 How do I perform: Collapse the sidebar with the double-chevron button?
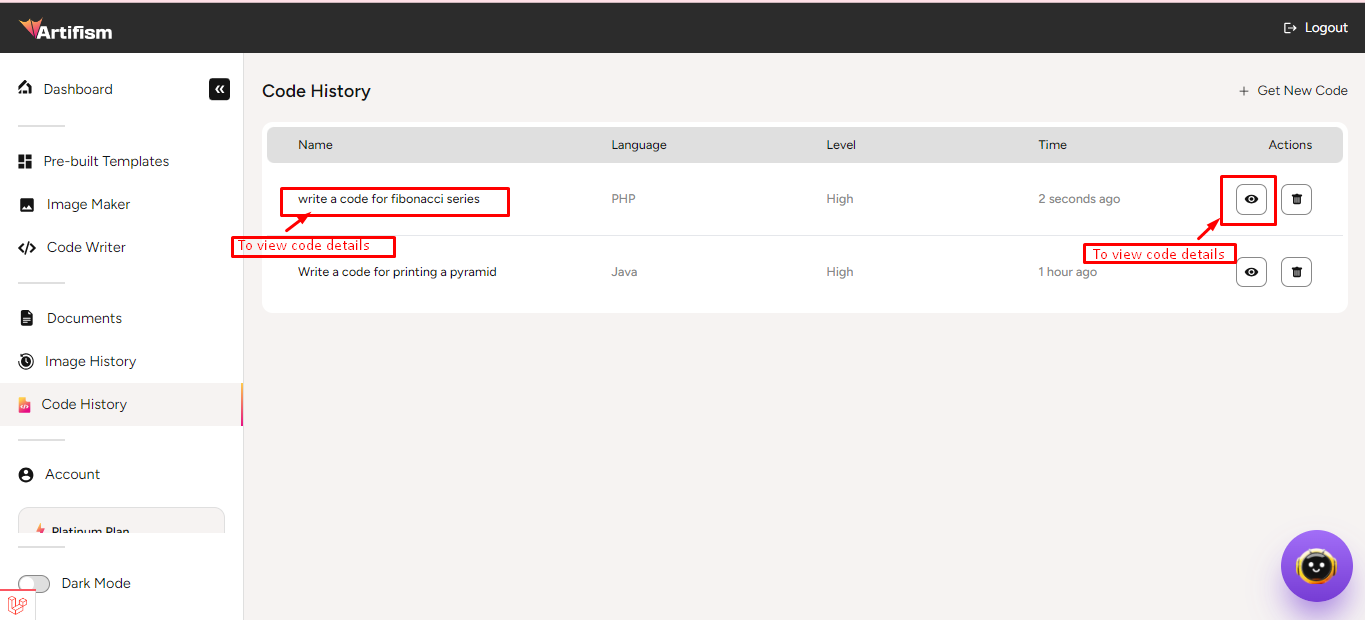coord(219,89)
